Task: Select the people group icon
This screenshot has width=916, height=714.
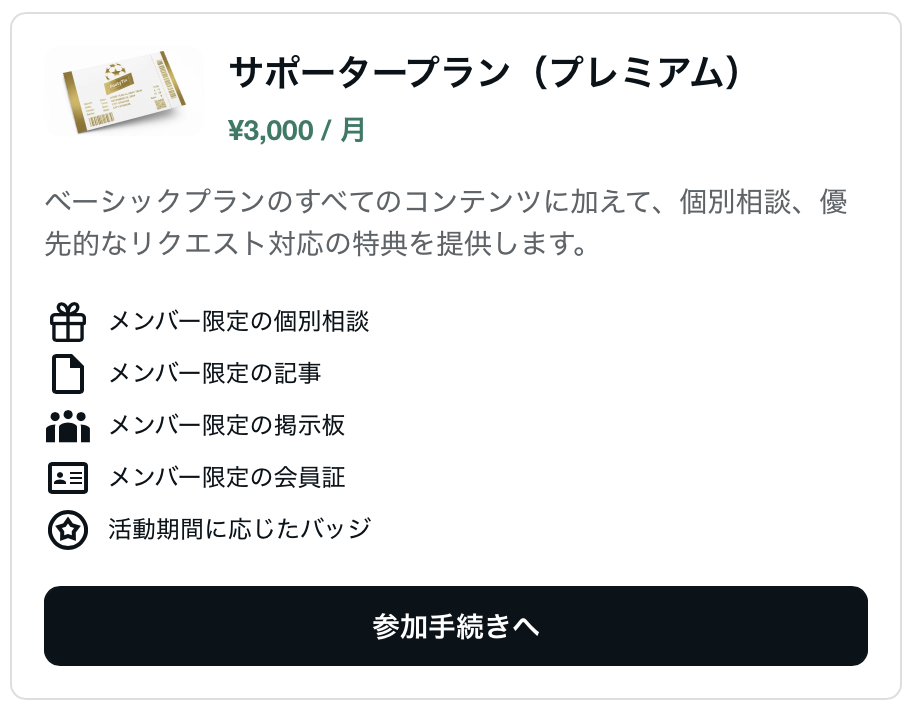Action: click(68, 426)
